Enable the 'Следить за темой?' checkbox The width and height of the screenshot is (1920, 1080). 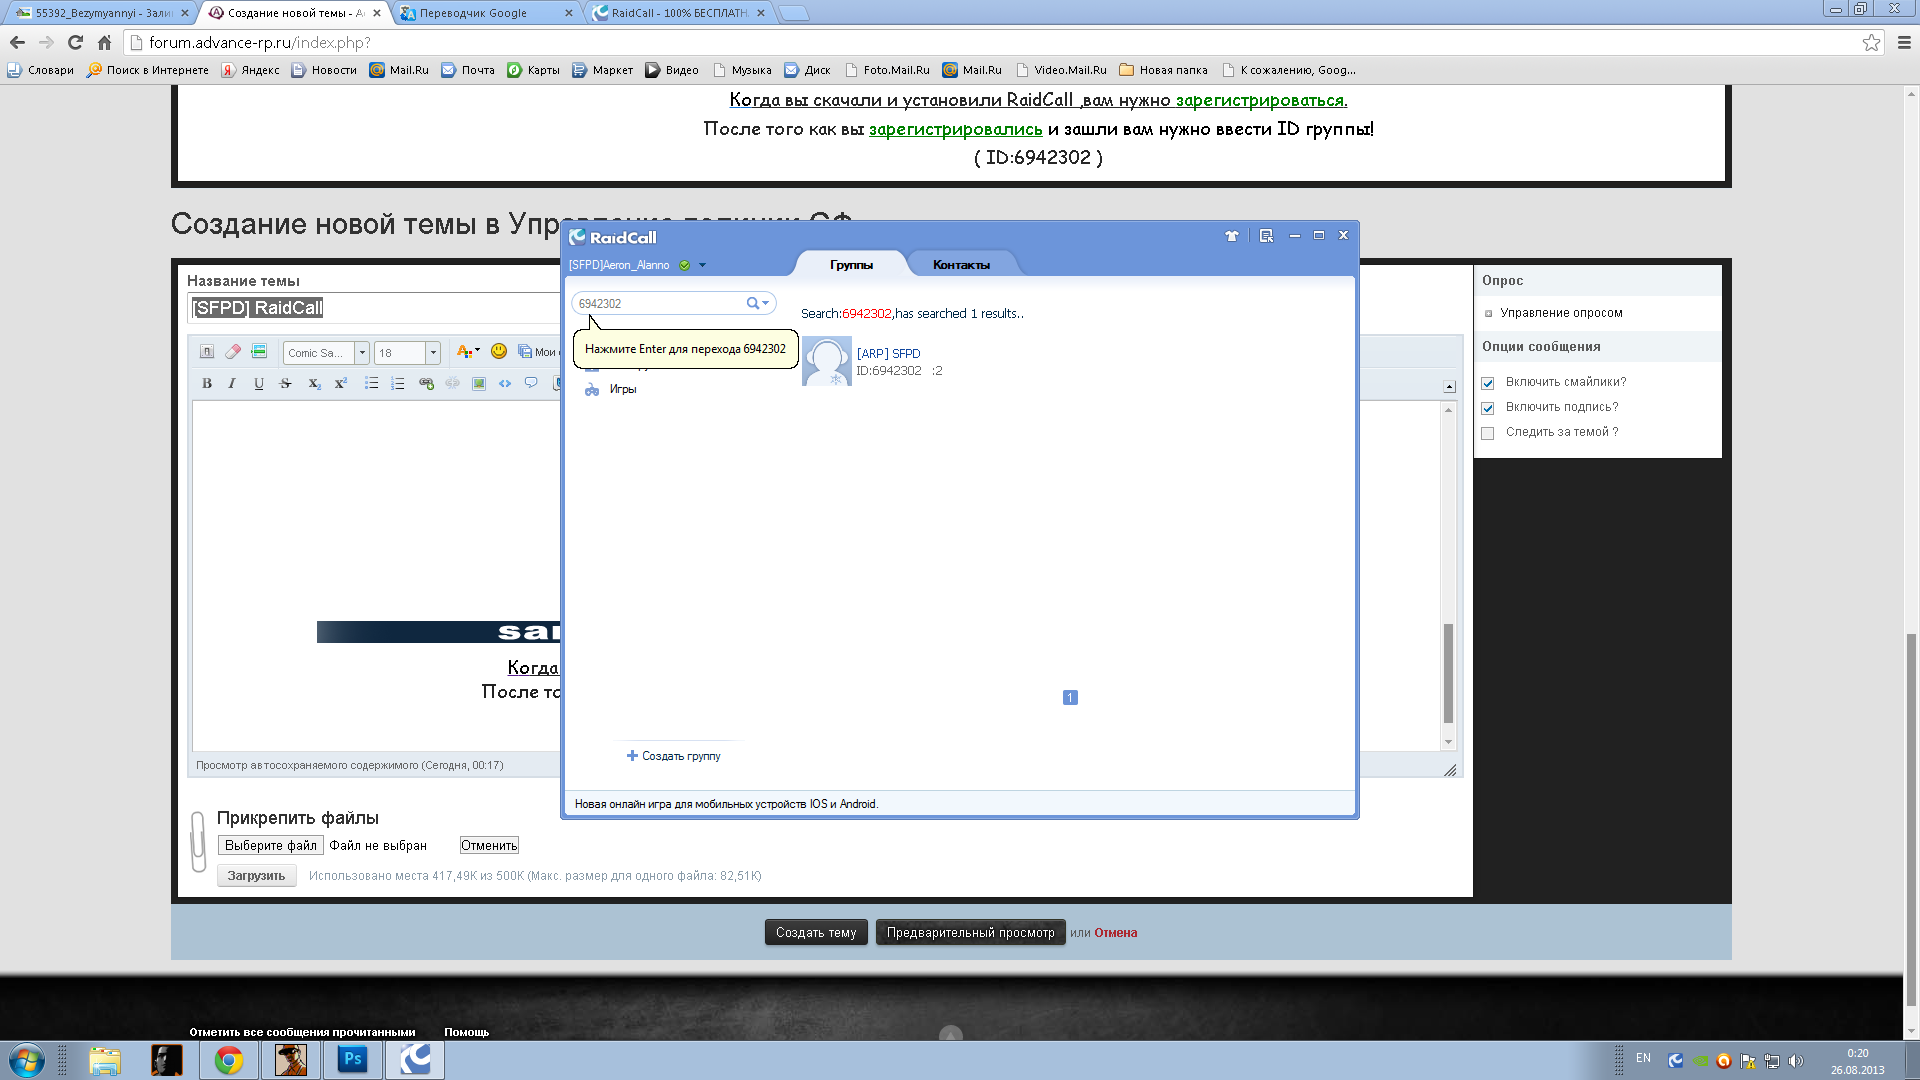pyautogui.click(x=1488, y=433)
